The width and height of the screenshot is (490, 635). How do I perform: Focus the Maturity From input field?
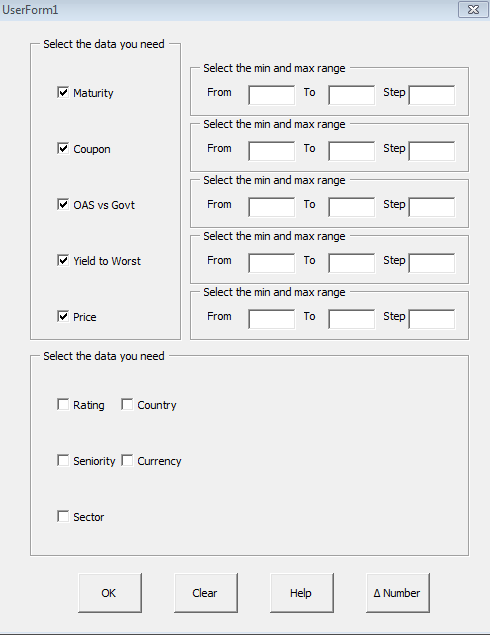[272, 95]
